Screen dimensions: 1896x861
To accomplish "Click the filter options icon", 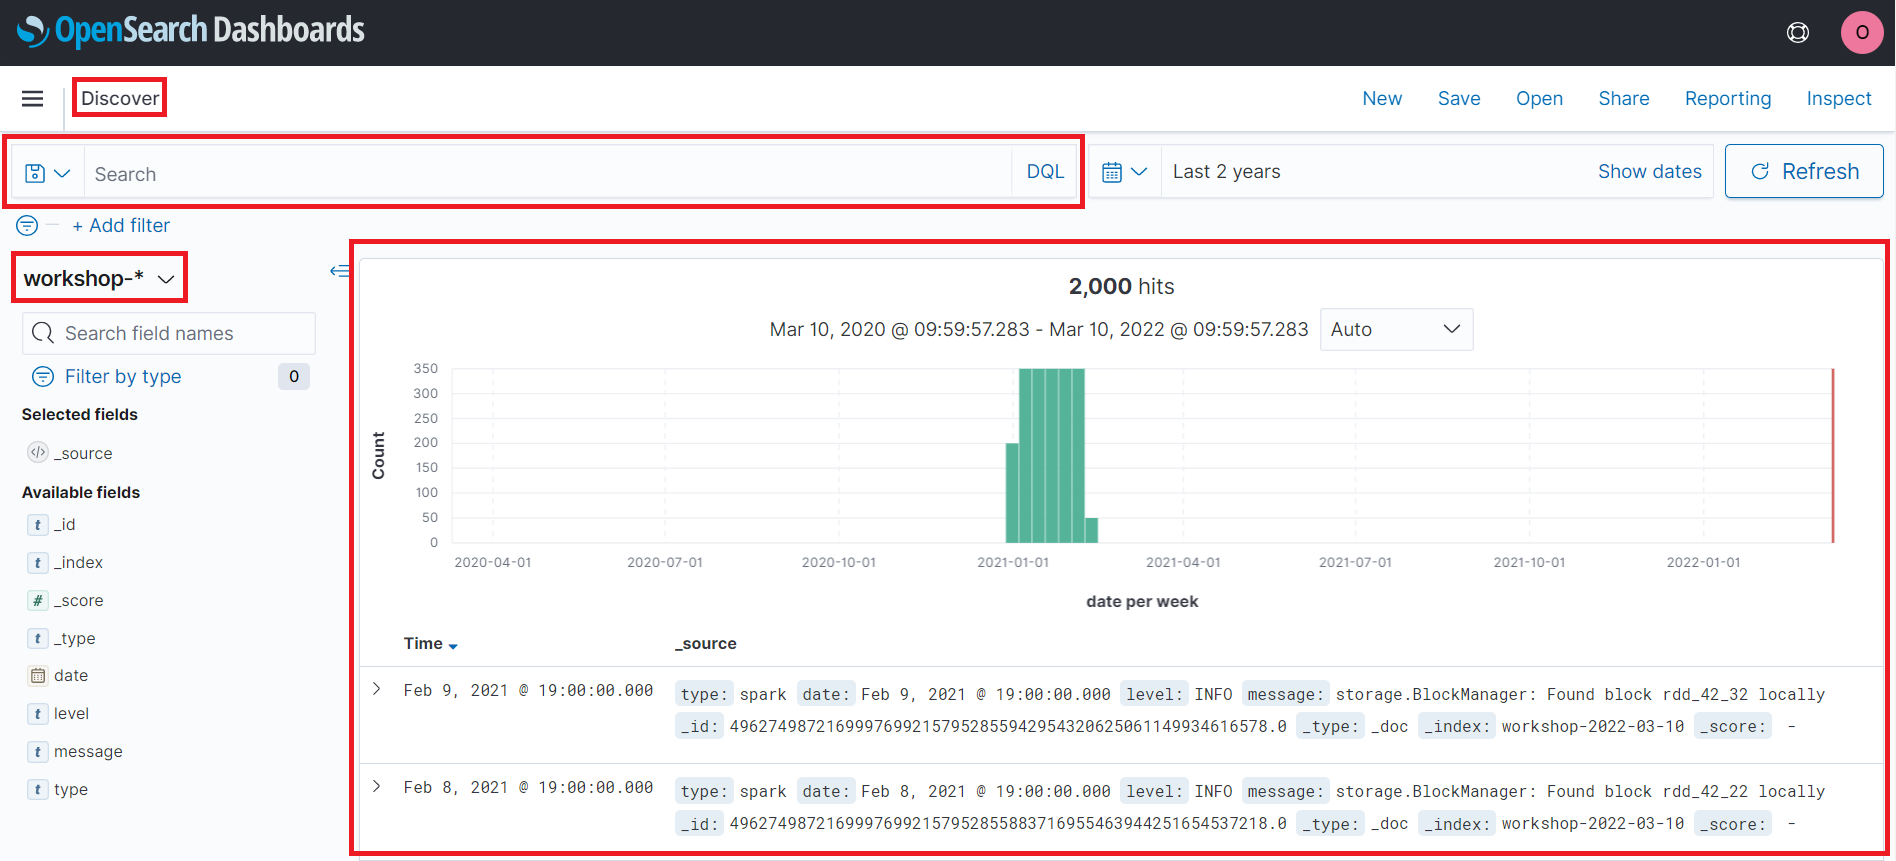I will 27,225.
